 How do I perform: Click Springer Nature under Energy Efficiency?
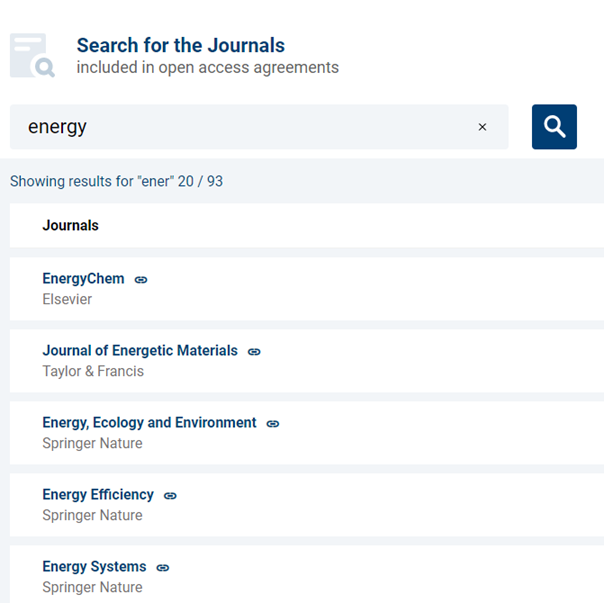pos(92,515)
